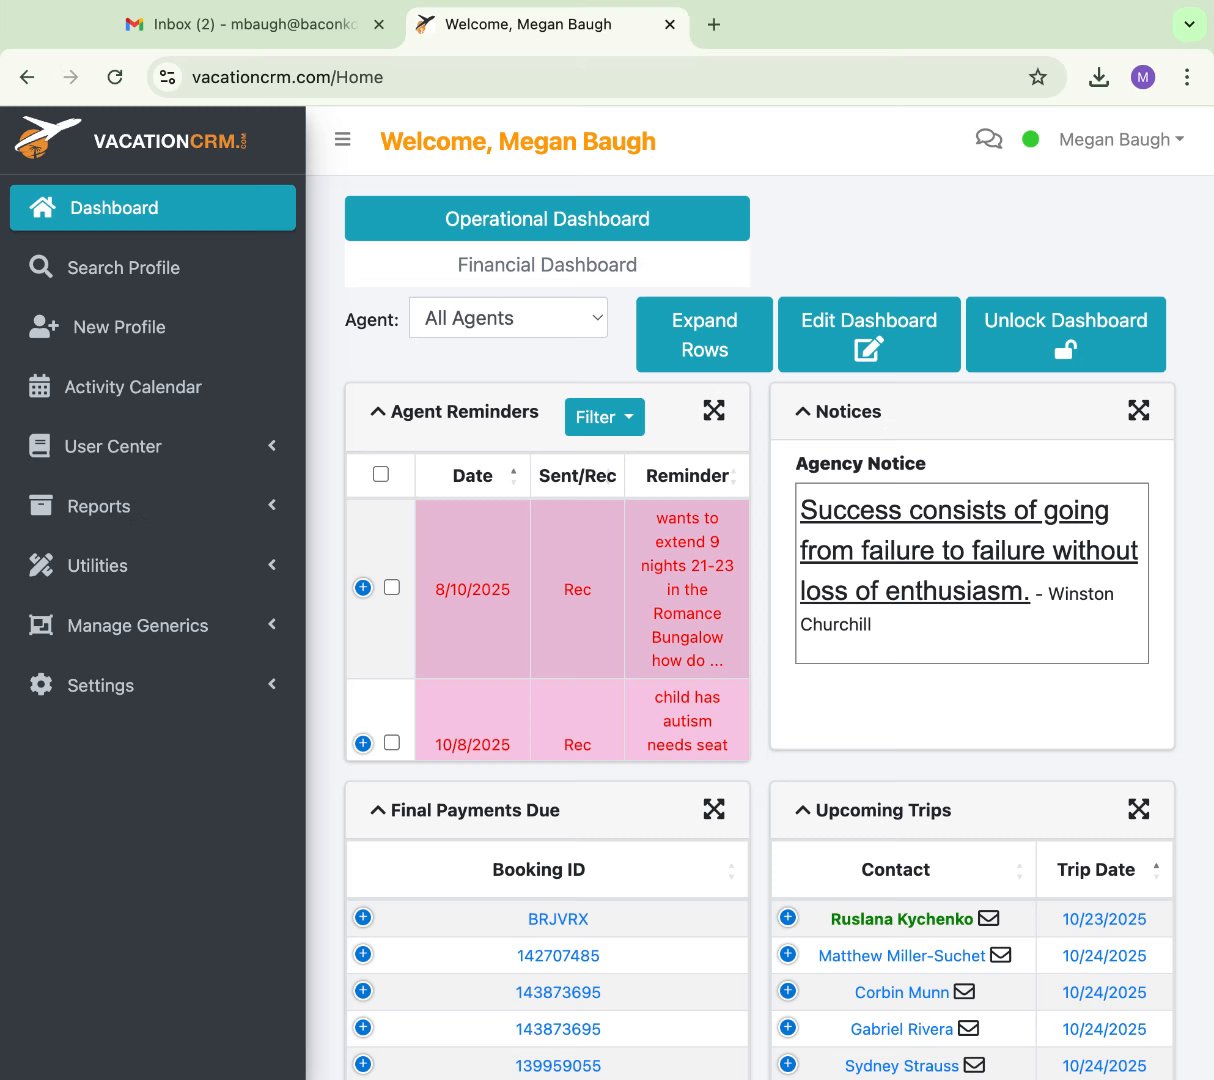Sort by the Trip Date column header
The height and width of the screenshot is (1080, 1214).
pos(1104,869)
